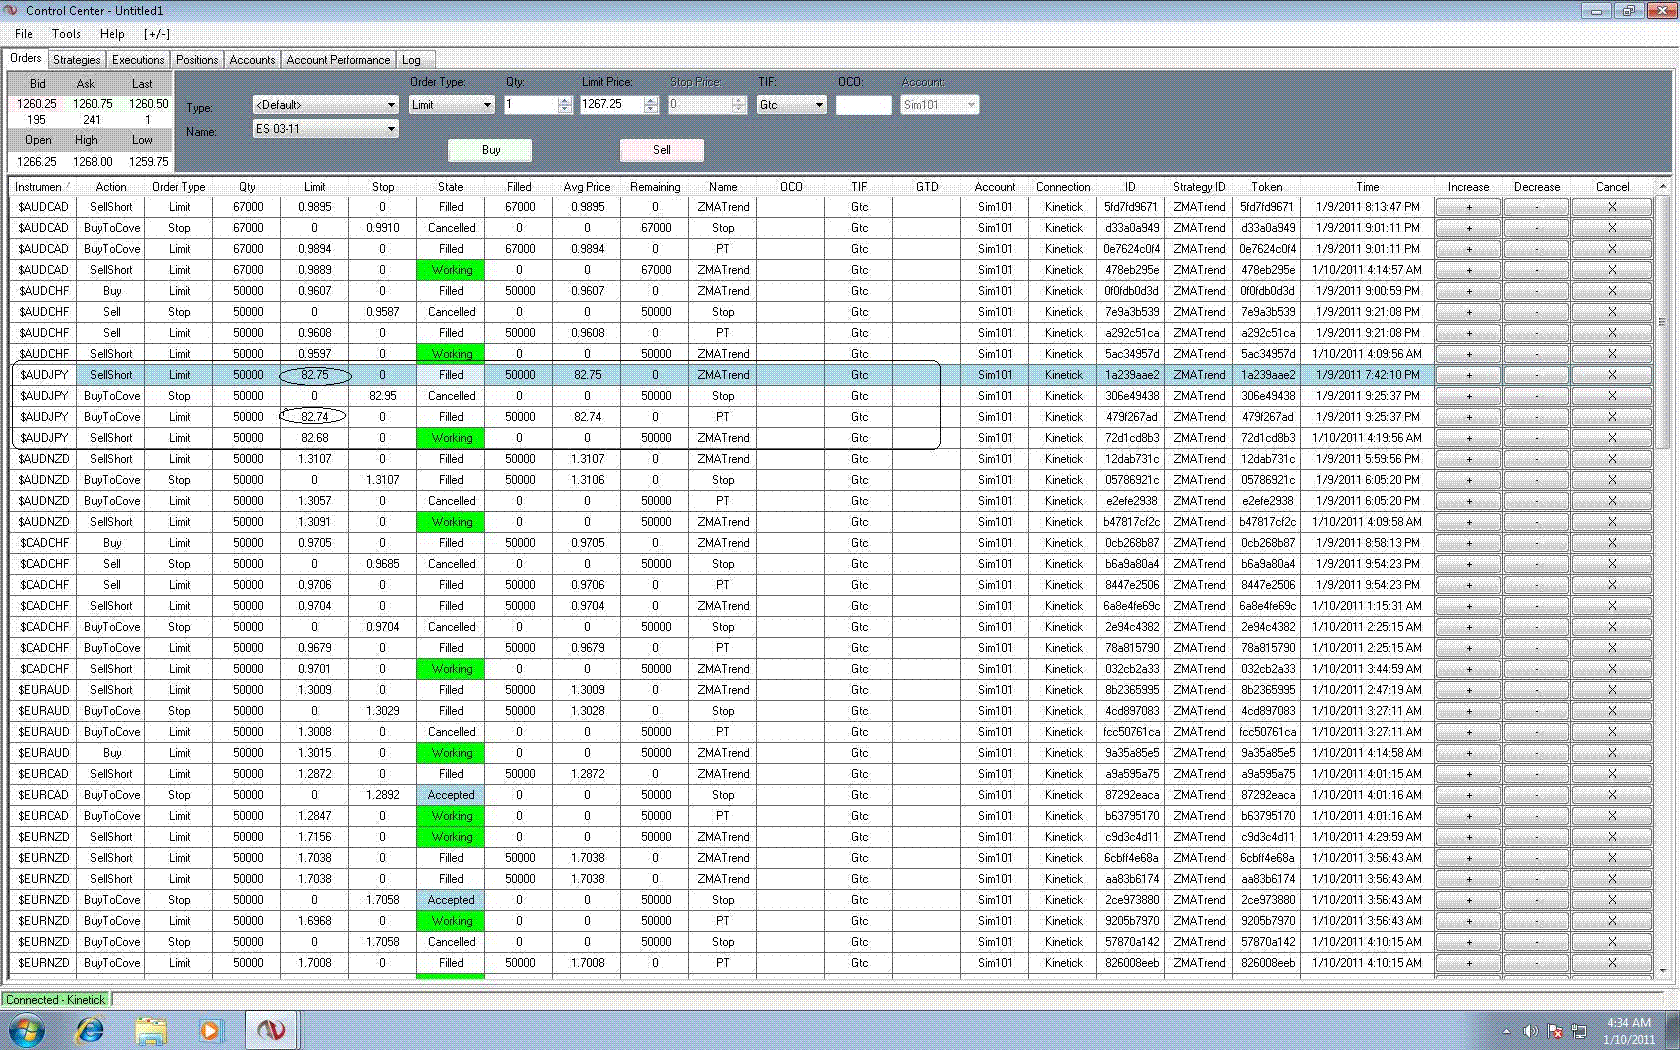Cancel the accepted $EURCAD stop order
The width and height of the screenshot is (1680, 1050).
click(1612, 795)
